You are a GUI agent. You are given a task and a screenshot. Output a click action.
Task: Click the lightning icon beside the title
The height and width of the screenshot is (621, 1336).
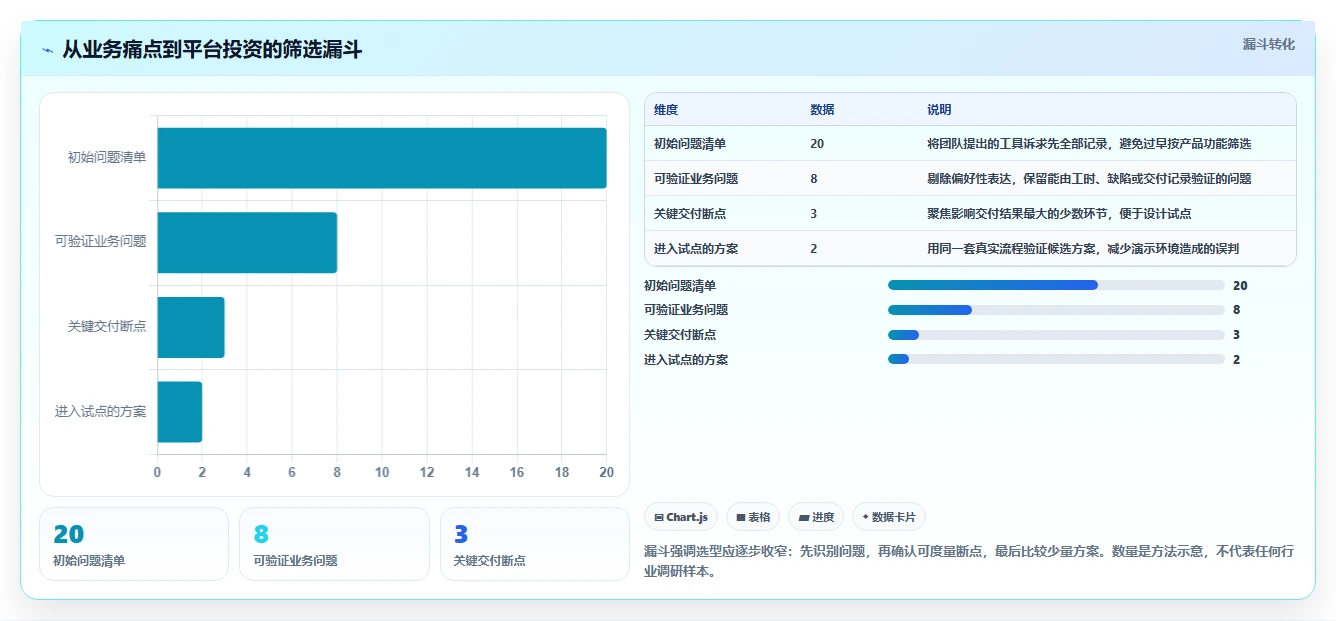[48, 50]
